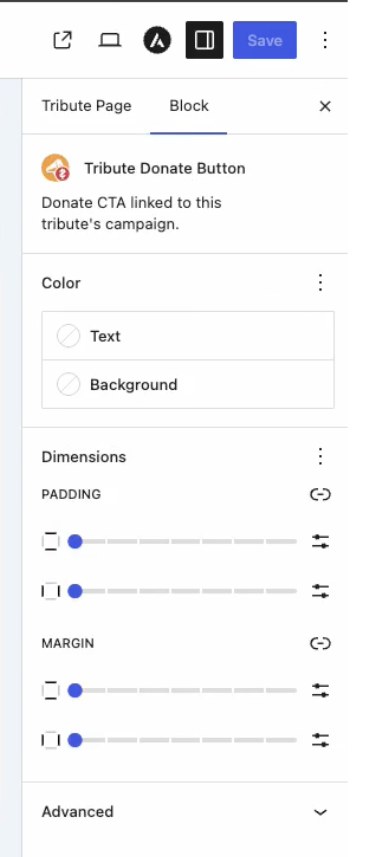The image size is (376, 857).
Task: Click the Tribute Donate Button block icon
Action: (x=56, y=168)
